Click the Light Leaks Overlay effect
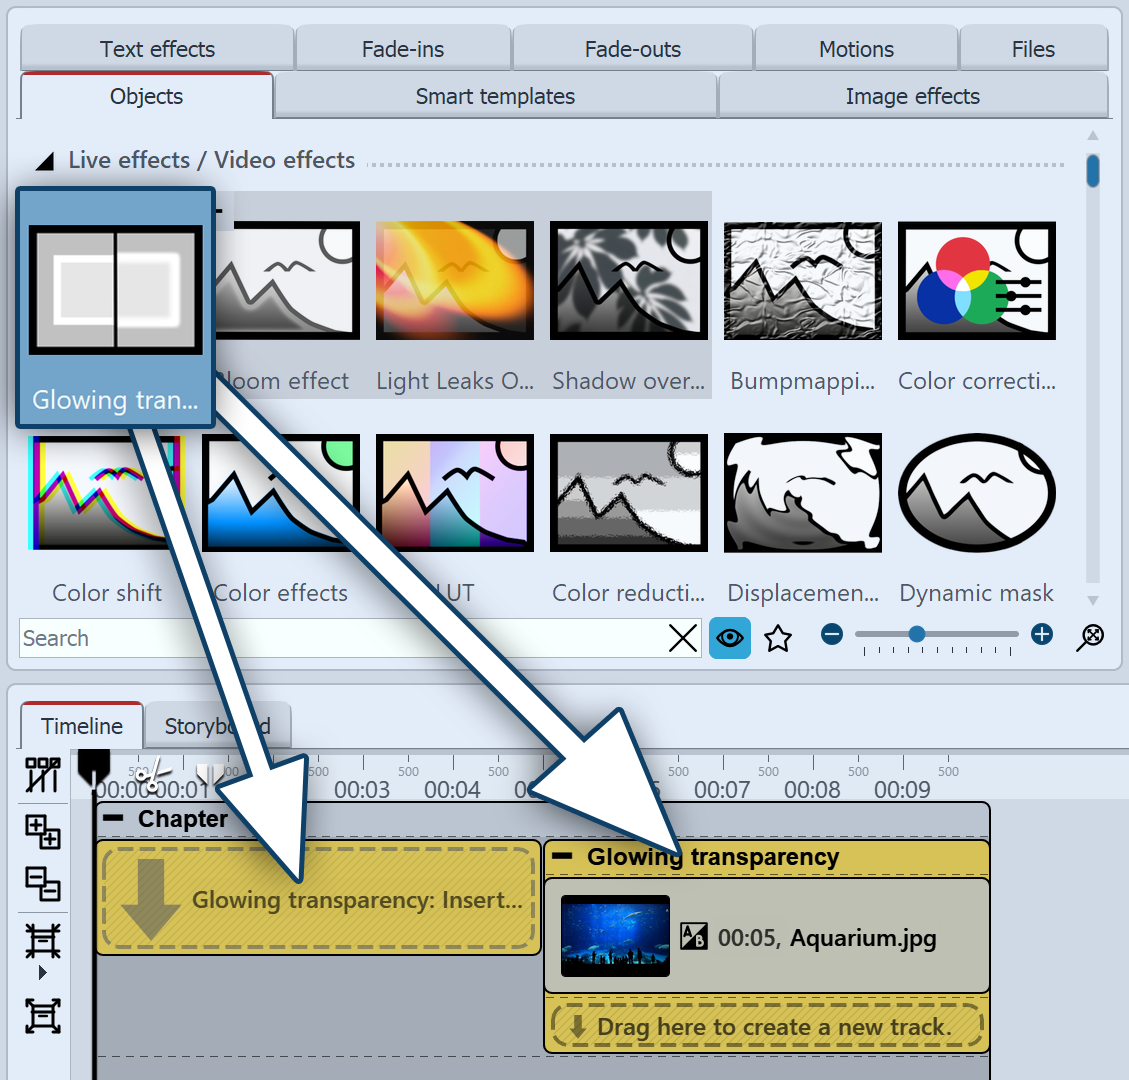 pos(454,281)
